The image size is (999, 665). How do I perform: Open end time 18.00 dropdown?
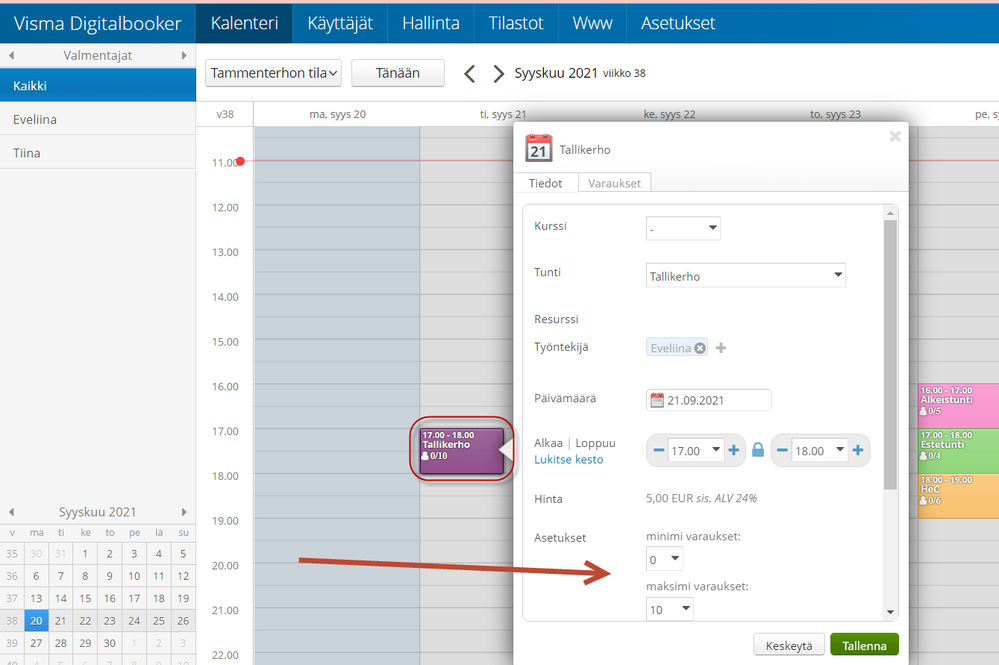coord(819,450)
